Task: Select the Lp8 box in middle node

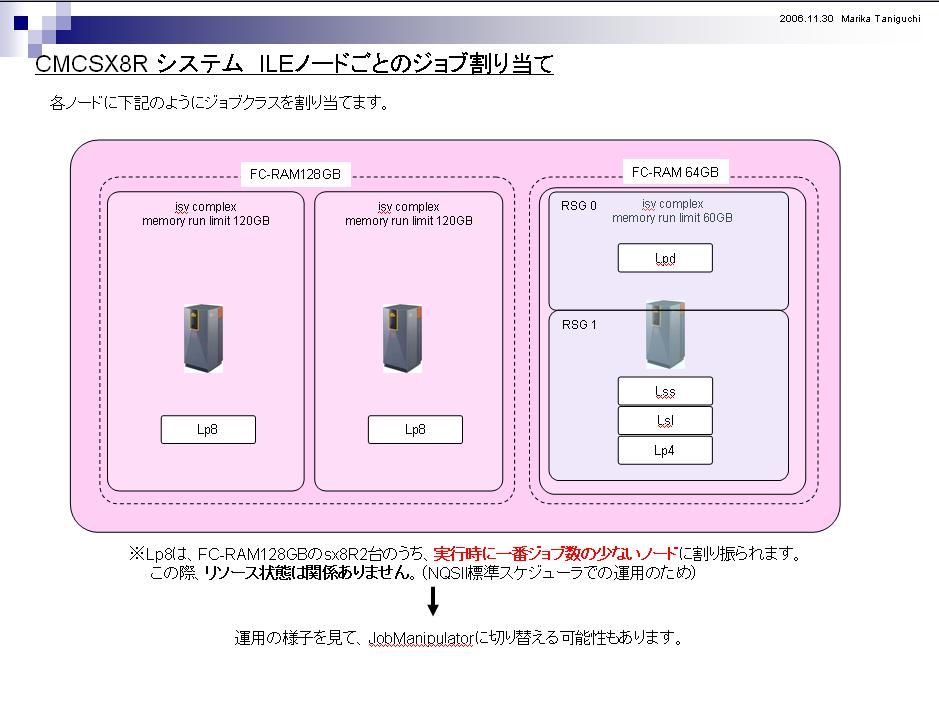Action: pos(415,429)
